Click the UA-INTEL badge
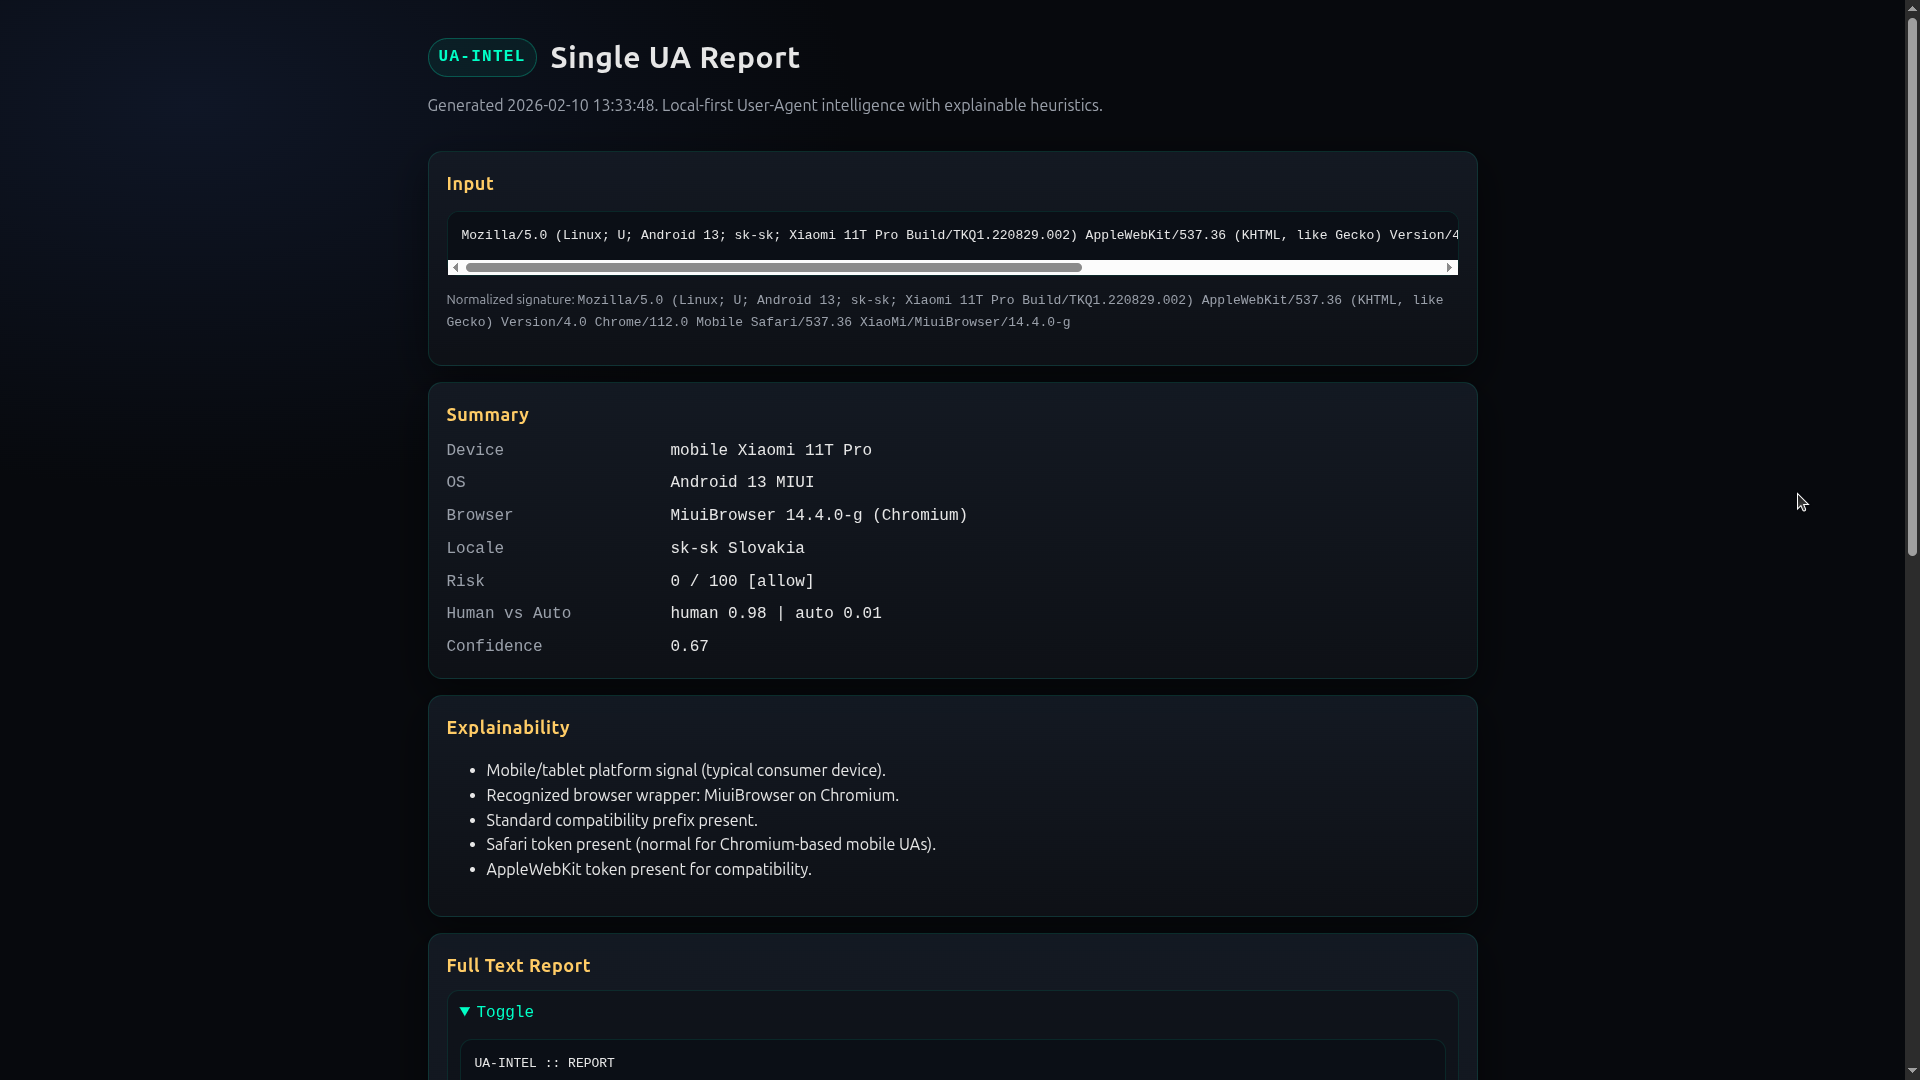This screenshot has height=1080, width=1920. (x=481, y=57)
